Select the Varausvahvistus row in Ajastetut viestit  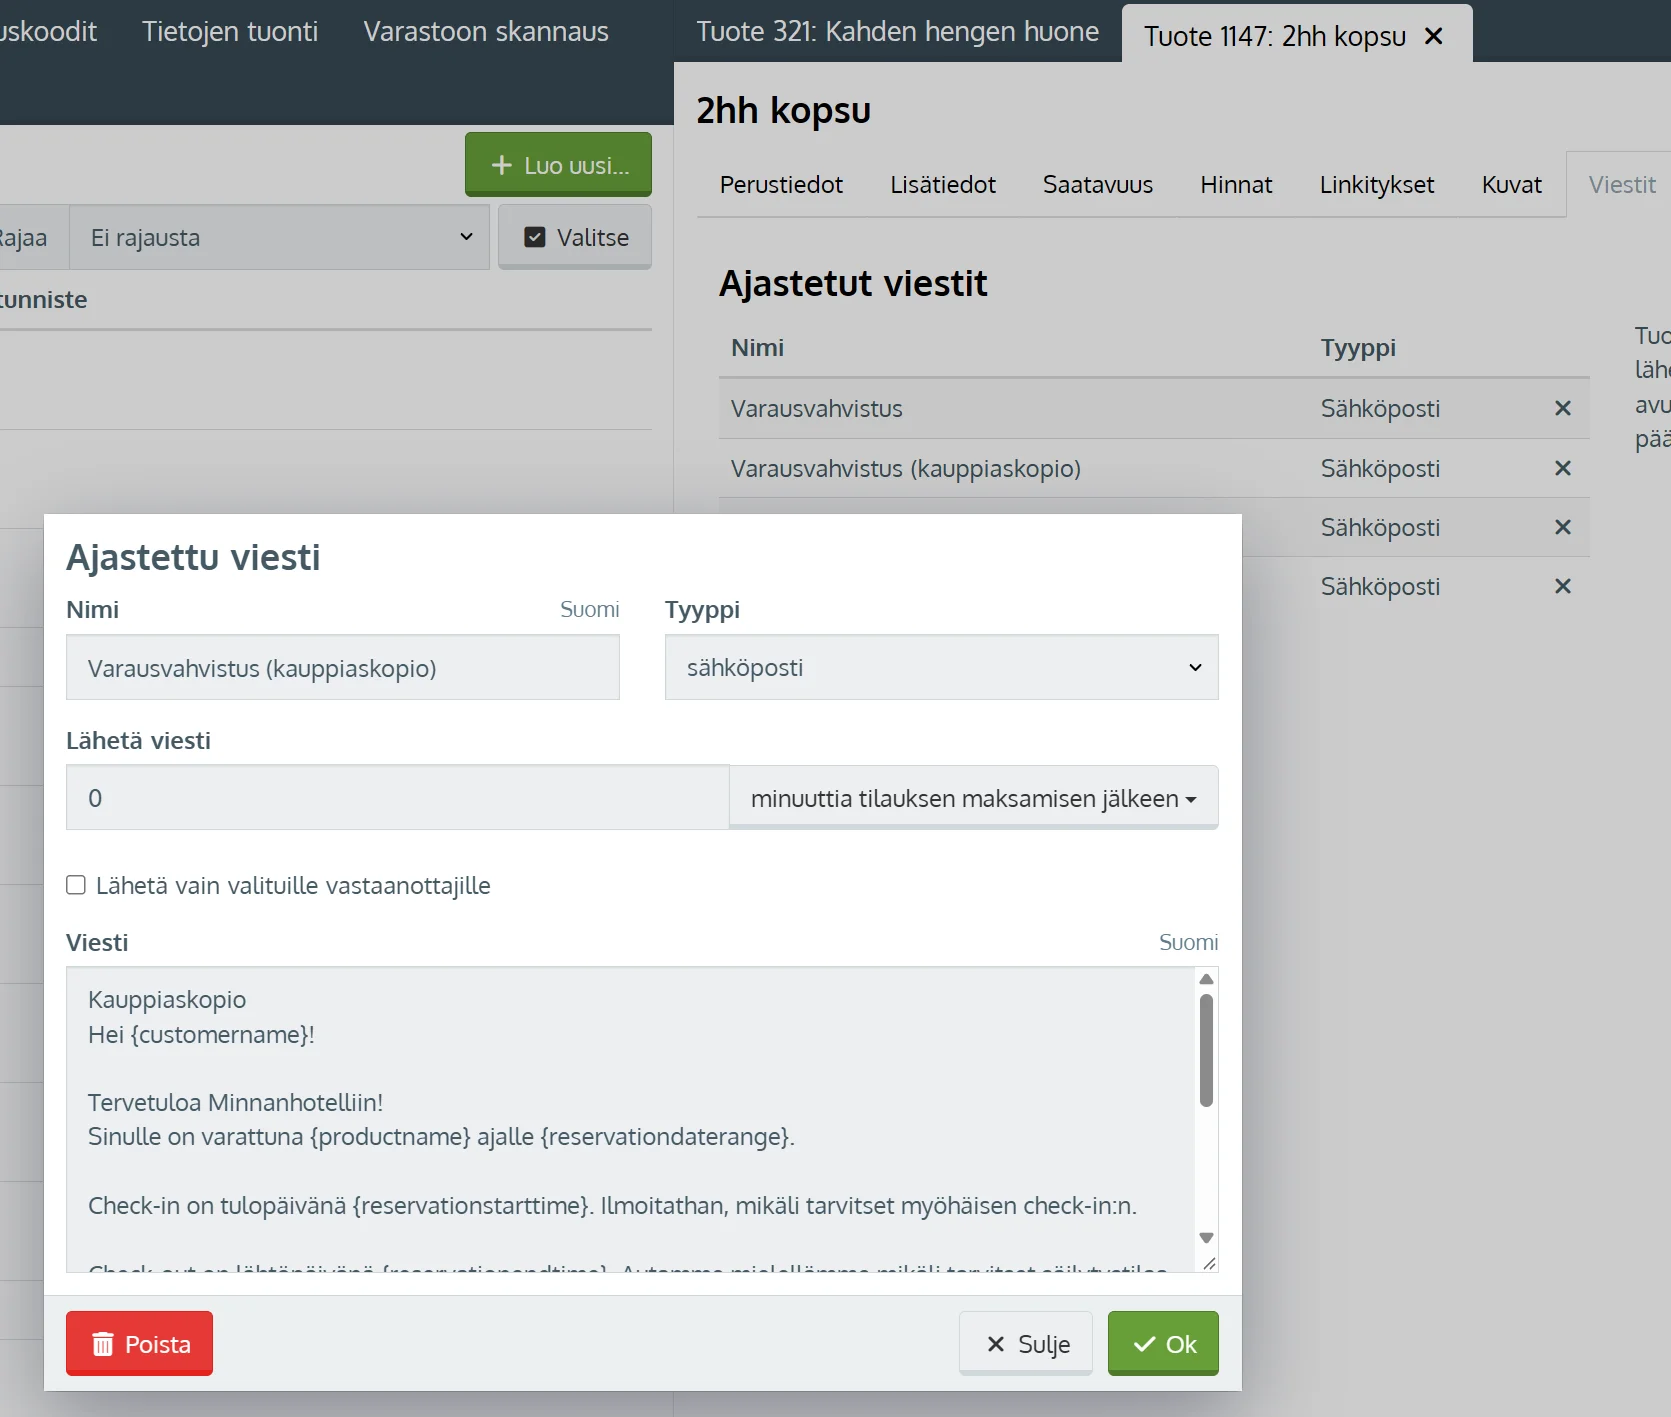coord(1153,408)
